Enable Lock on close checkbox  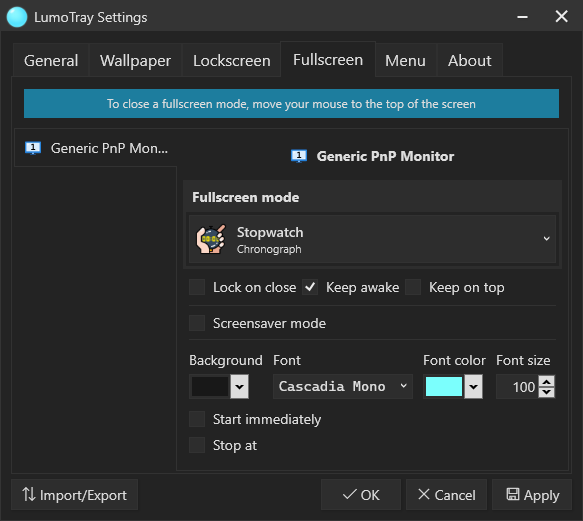(x=197, y=287)
